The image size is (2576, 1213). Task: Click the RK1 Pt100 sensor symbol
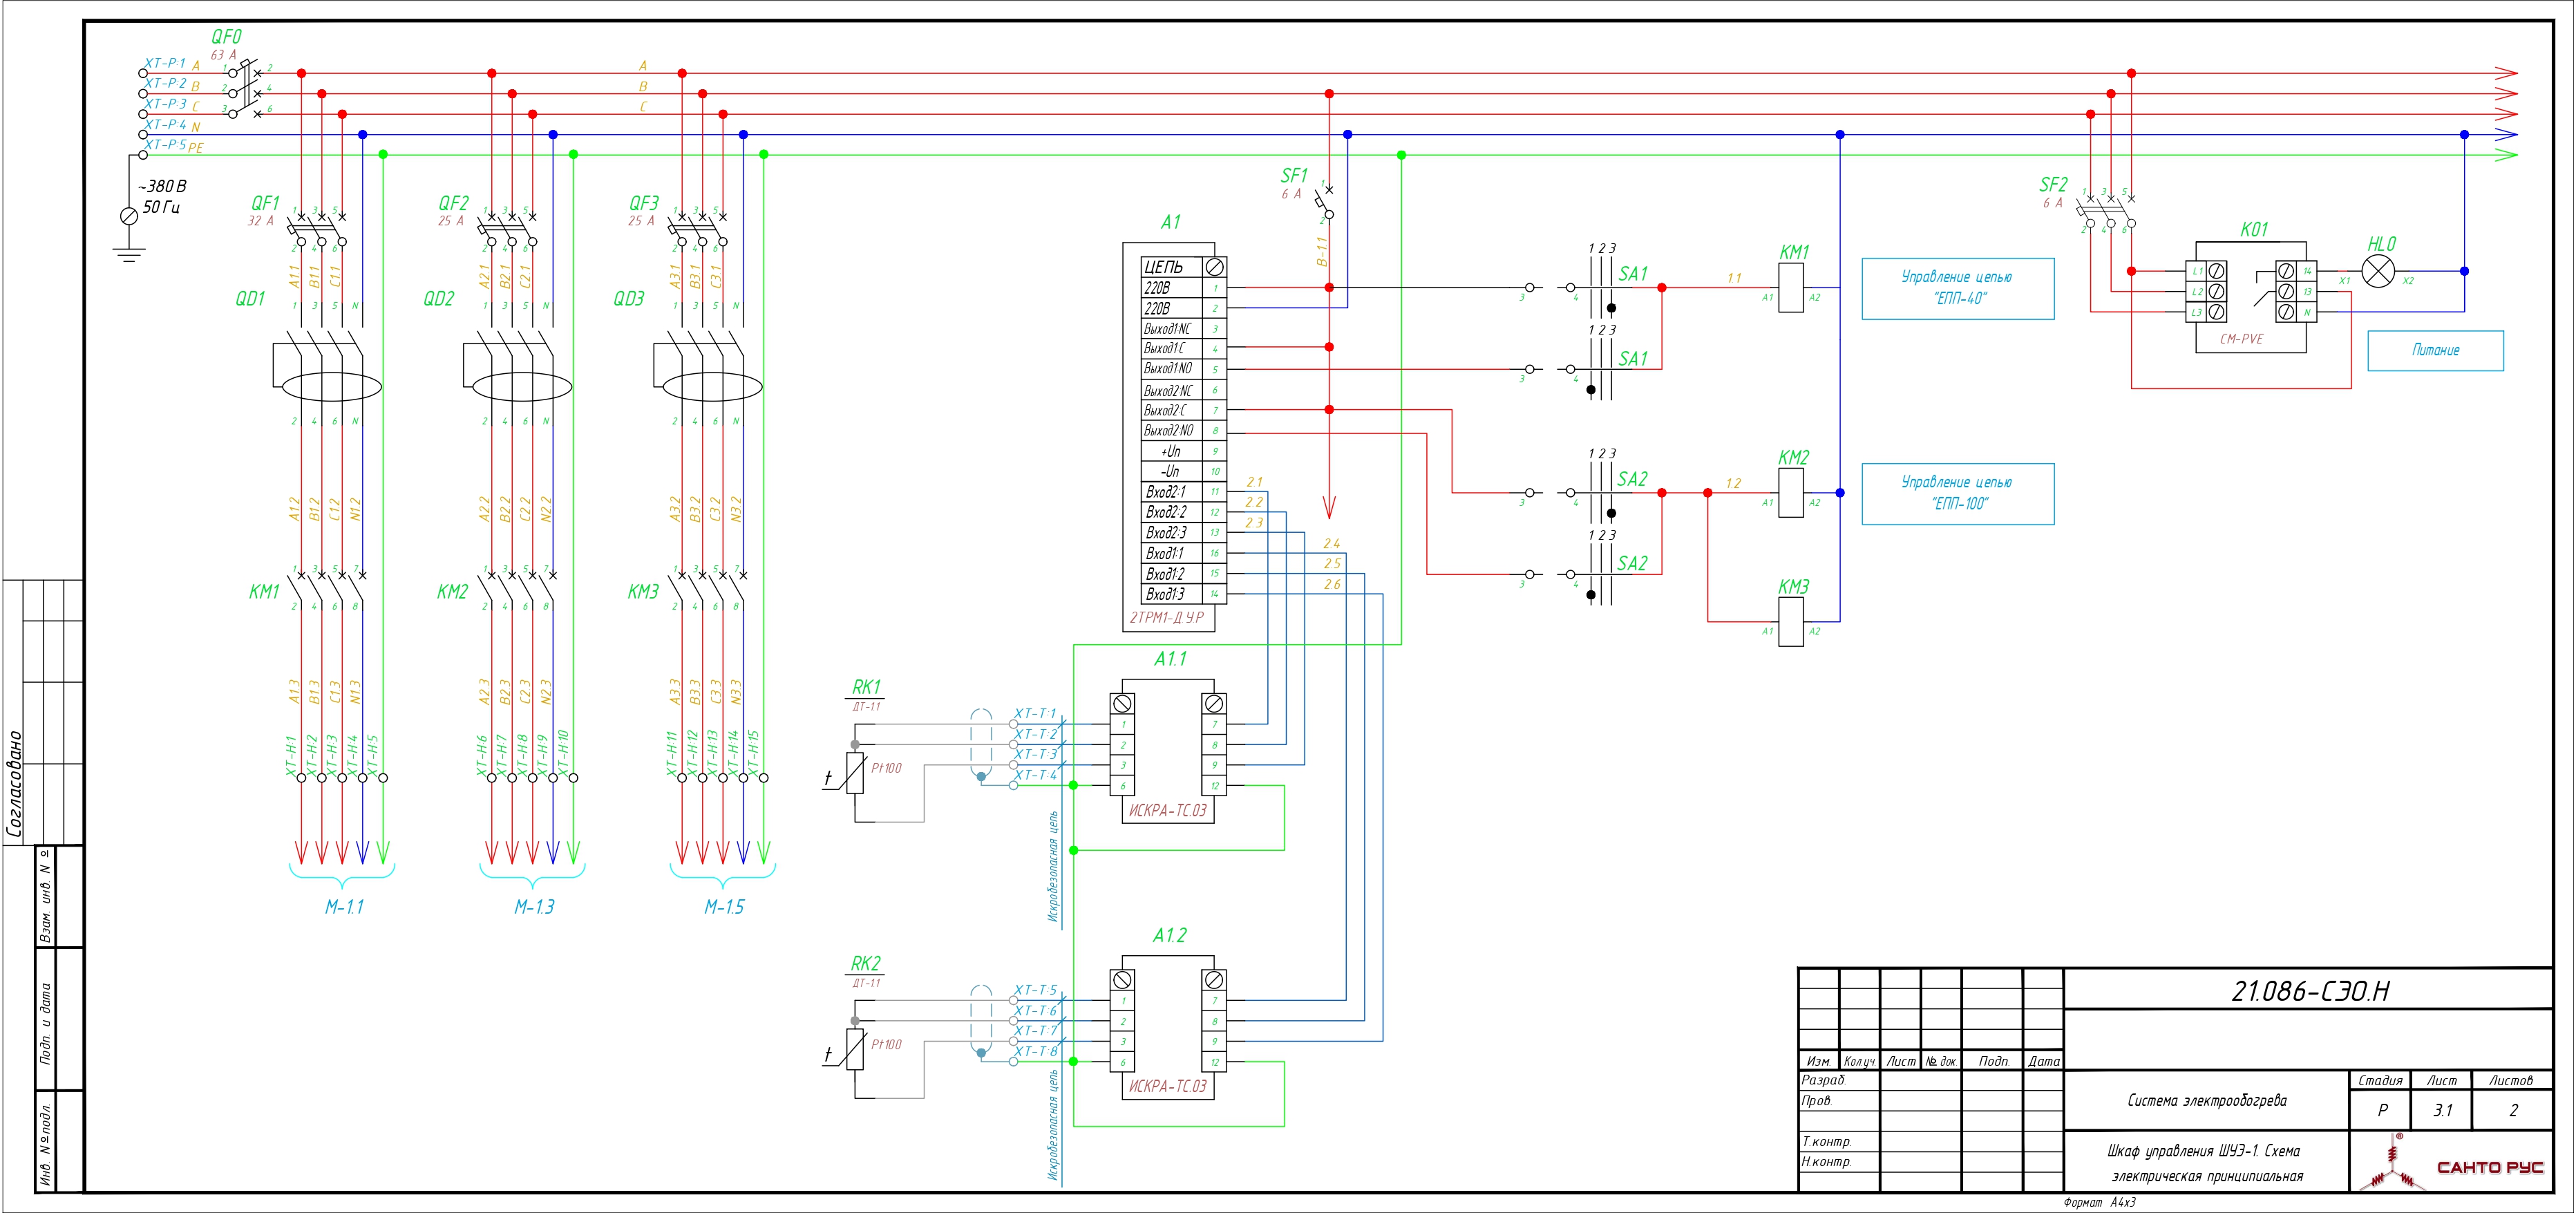[855, 773]
